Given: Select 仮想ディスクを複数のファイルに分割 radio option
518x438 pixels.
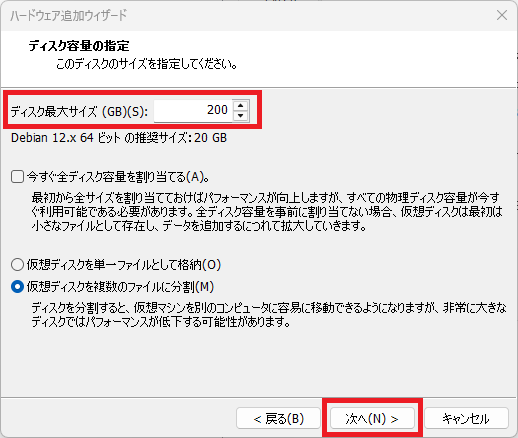Looking at the screenshot, I should [x=17, y=287].
